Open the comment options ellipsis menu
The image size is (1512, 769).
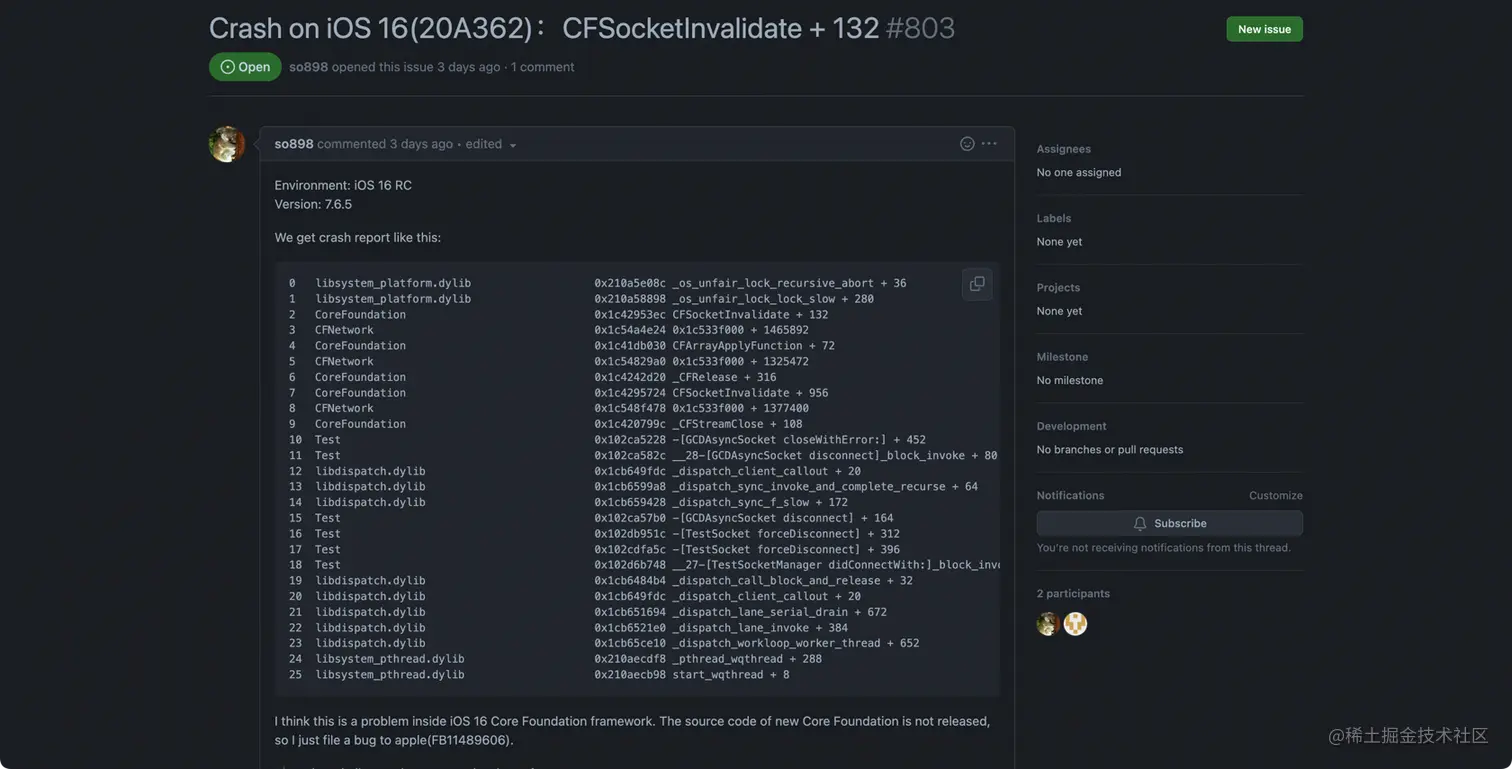pyautogui.click(x=989, y=144)
